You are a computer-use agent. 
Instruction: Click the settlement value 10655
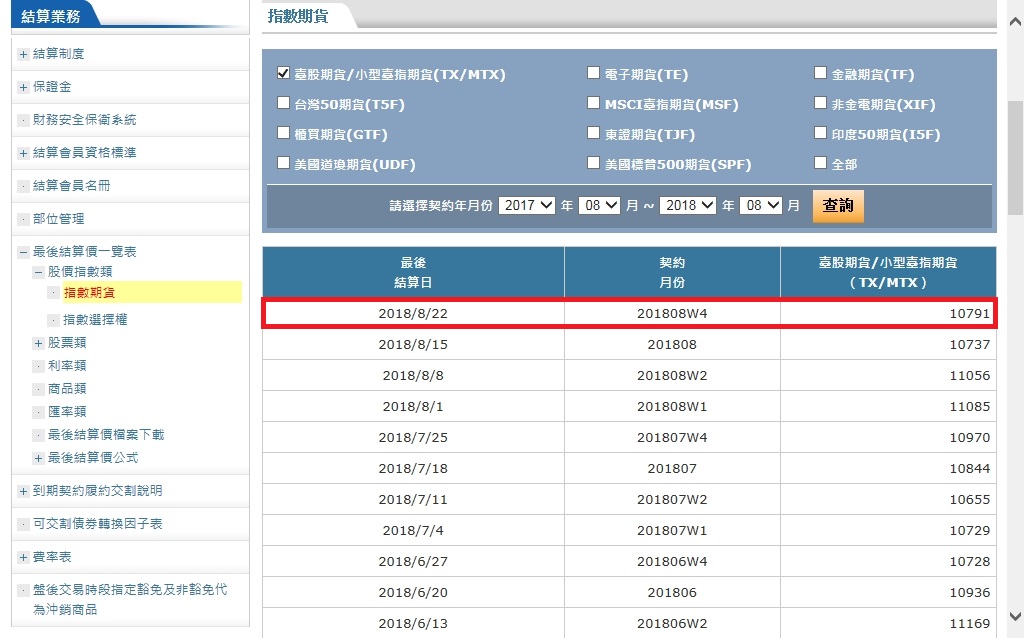click(x=970, y=500)
